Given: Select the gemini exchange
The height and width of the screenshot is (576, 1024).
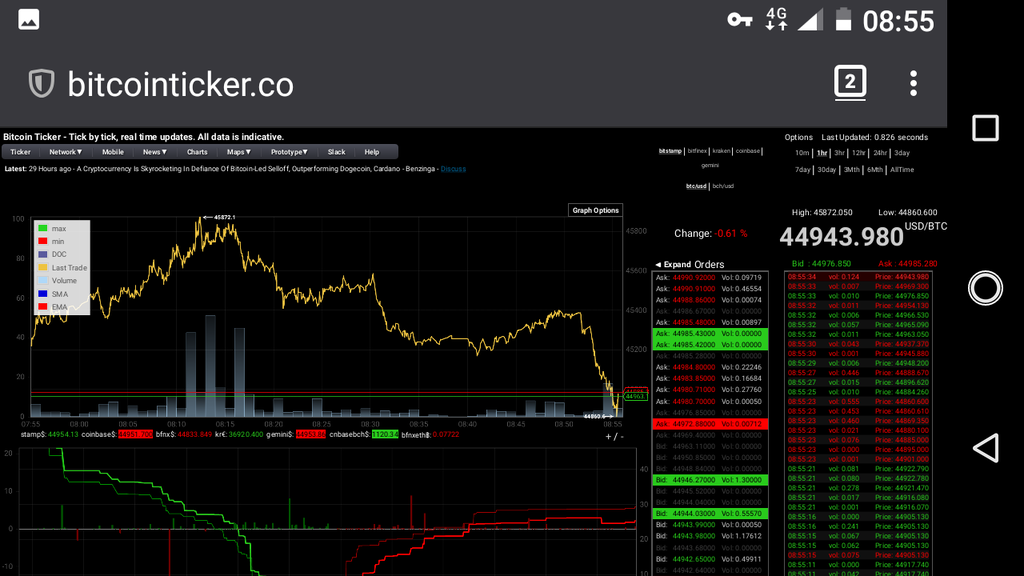Looking at the screenshot, I should coord(710,165).
